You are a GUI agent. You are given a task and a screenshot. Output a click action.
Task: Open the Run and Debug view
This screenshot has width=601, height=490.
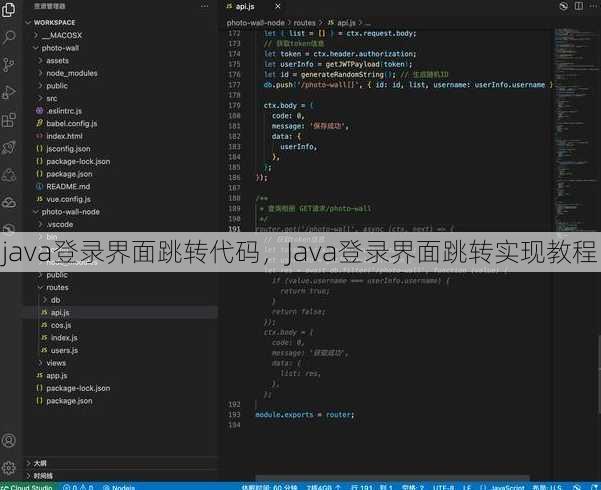(x=8, y=92)
